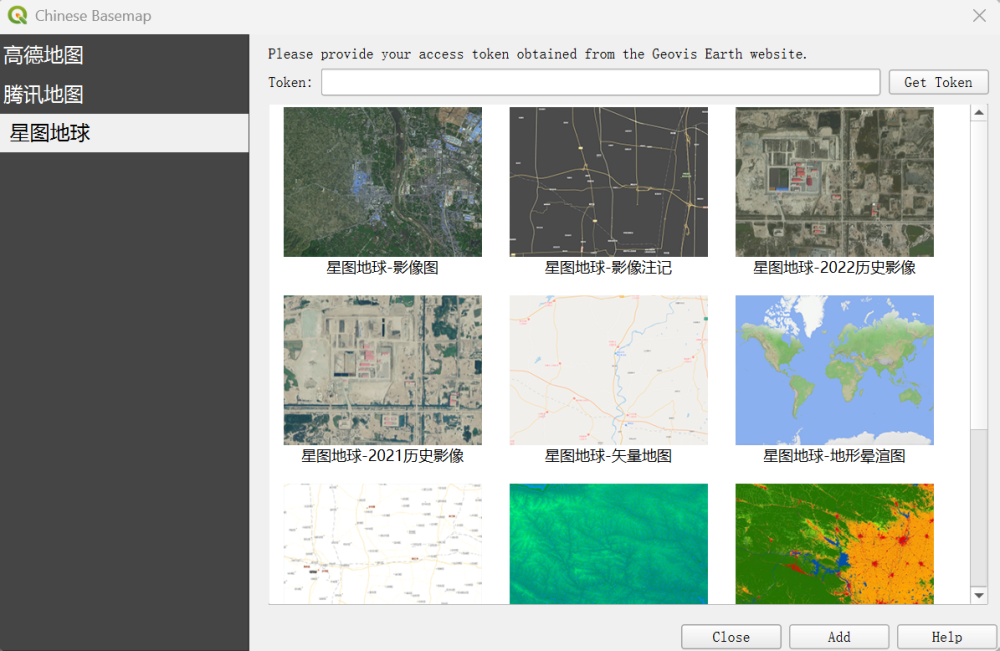1000x651 pixels.
Task: Close the Chinese Basemap dialog window
Action: pyautogui.click(x=979, y=16)
